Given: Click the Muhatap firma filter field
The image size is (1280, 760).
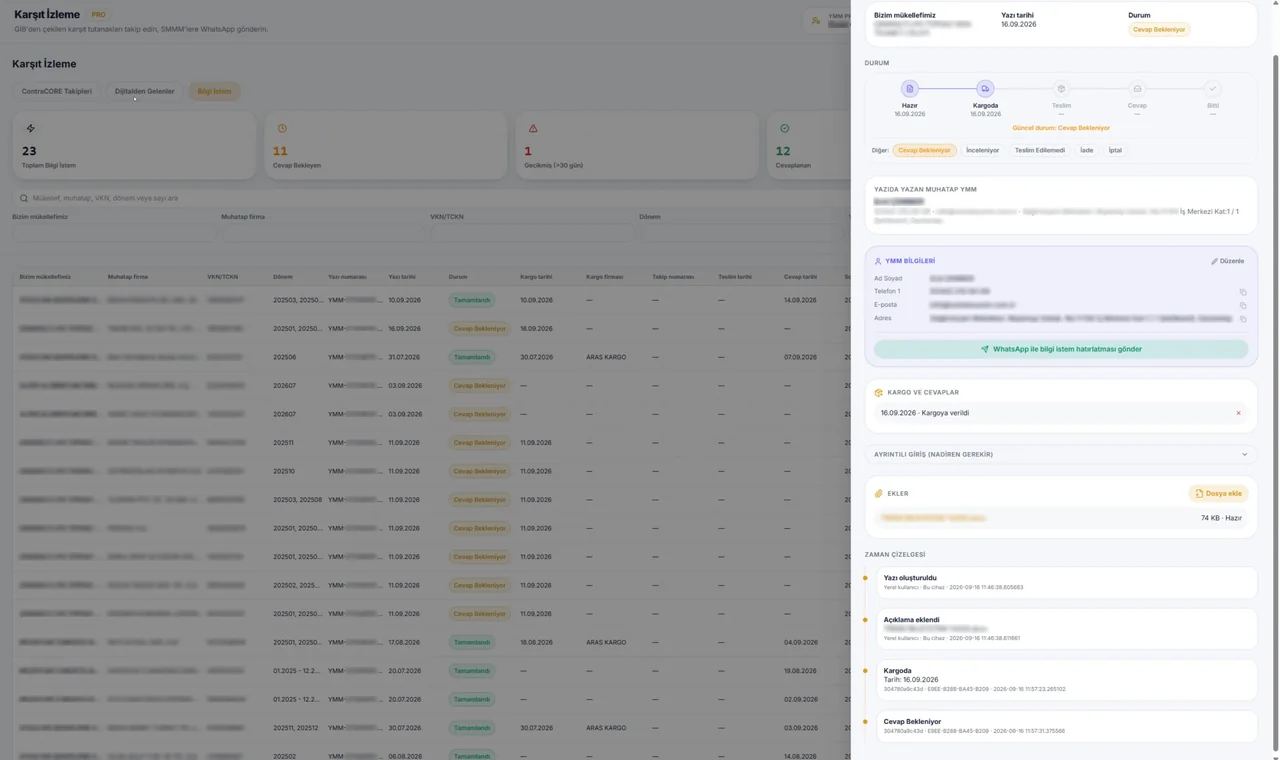Looking at the screenshot, I should pos(322,233).
